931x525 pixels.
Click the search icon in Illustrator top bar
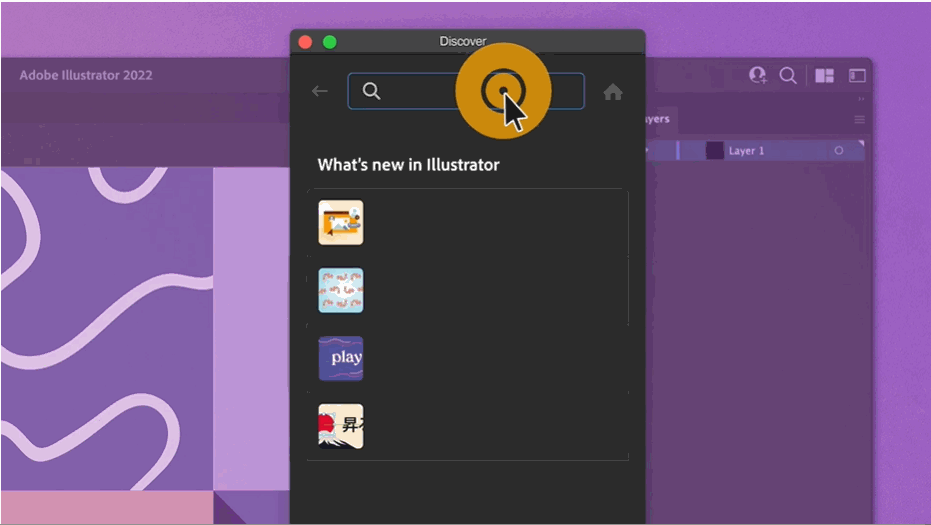tap(788, 75)
